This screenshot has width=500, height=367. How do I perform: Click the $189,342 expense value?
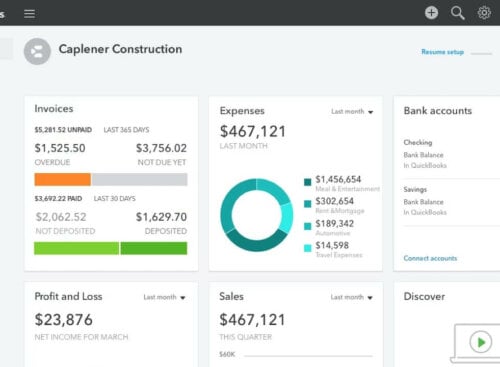pos(334,224)
